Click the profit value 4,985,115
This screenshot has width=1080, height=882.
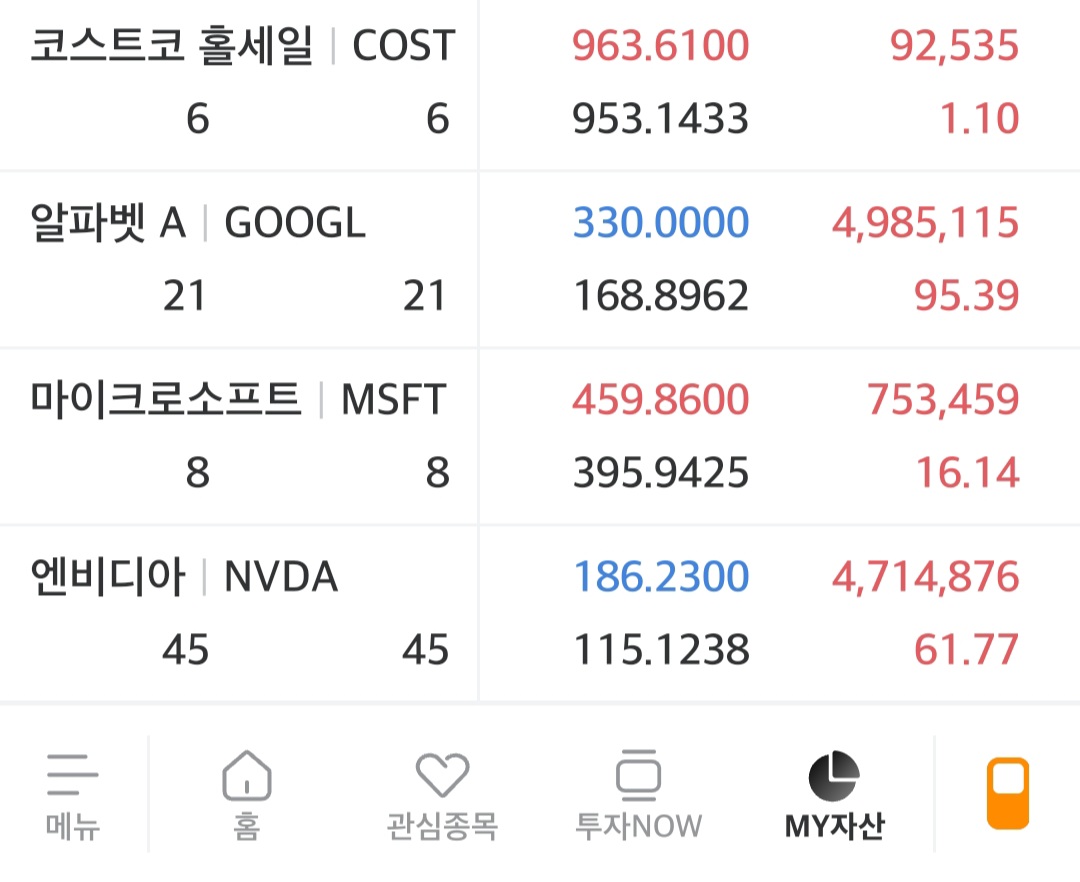pos(925,223)
